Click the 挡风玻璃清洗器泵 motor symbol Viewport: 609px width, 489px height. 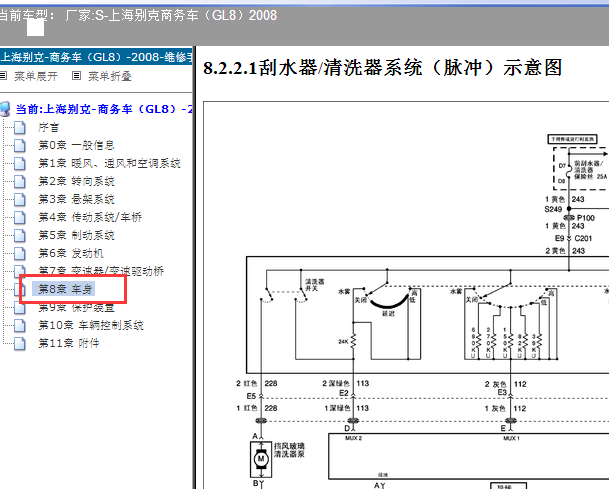pyautogui.click(x=261, y=459)
